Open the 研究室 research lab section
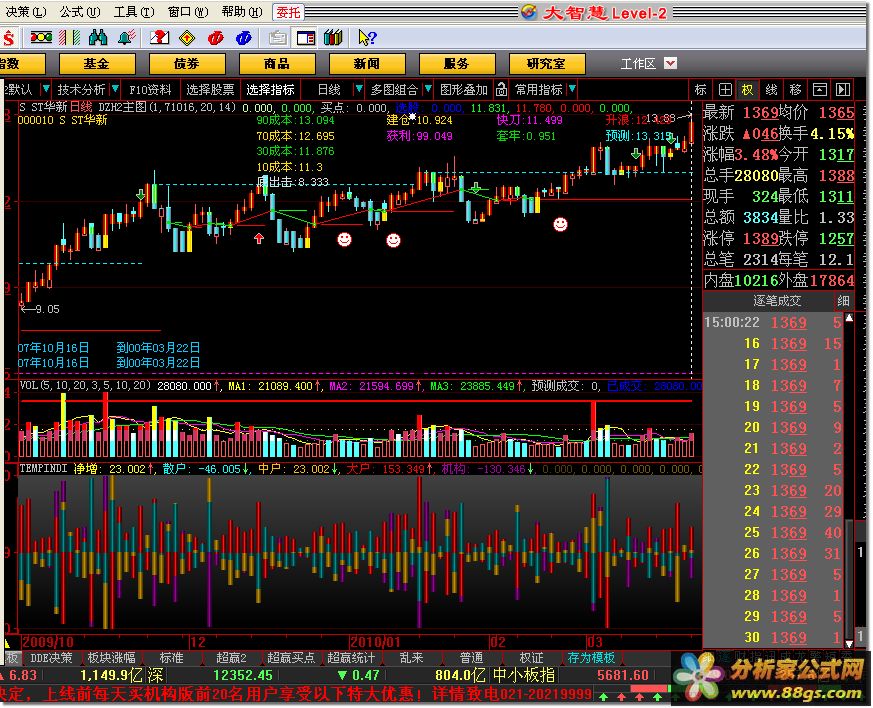Screen dimensions: 873x708 (x=547, y=63)
